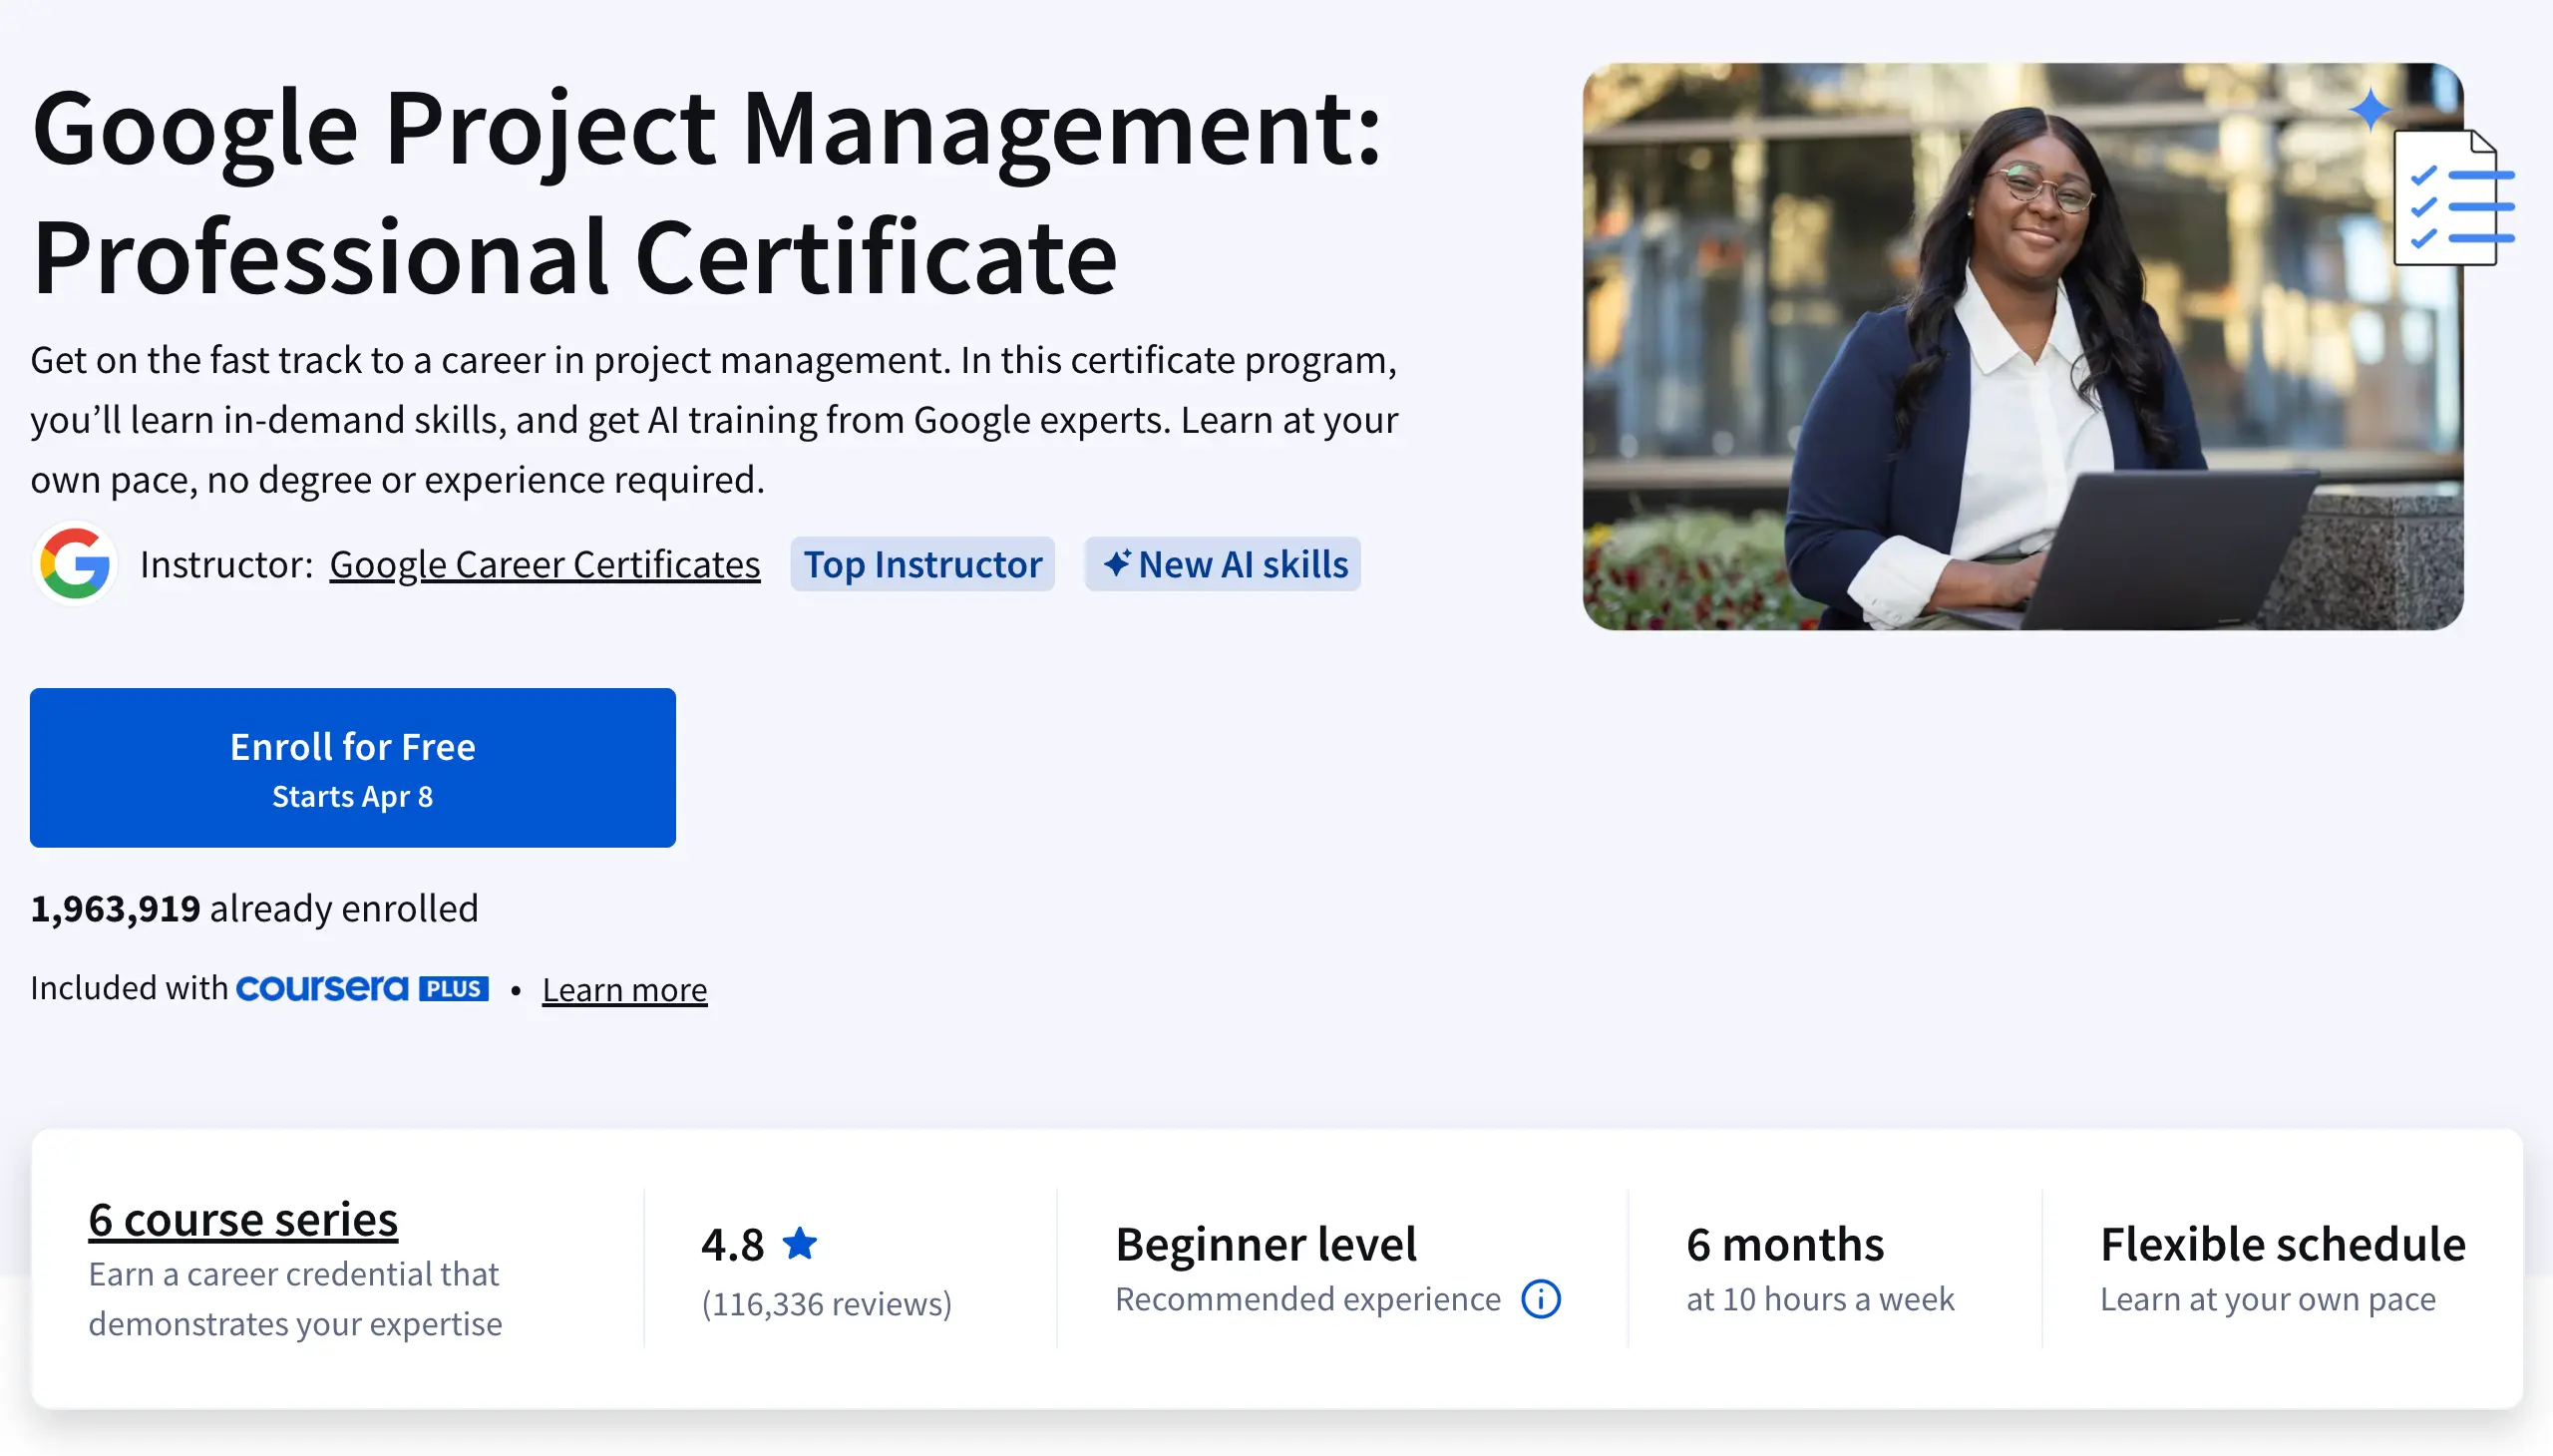Open the 6 course series link
The height and width of the screenshot is (1456, 2553).
tap(243, 1219)
